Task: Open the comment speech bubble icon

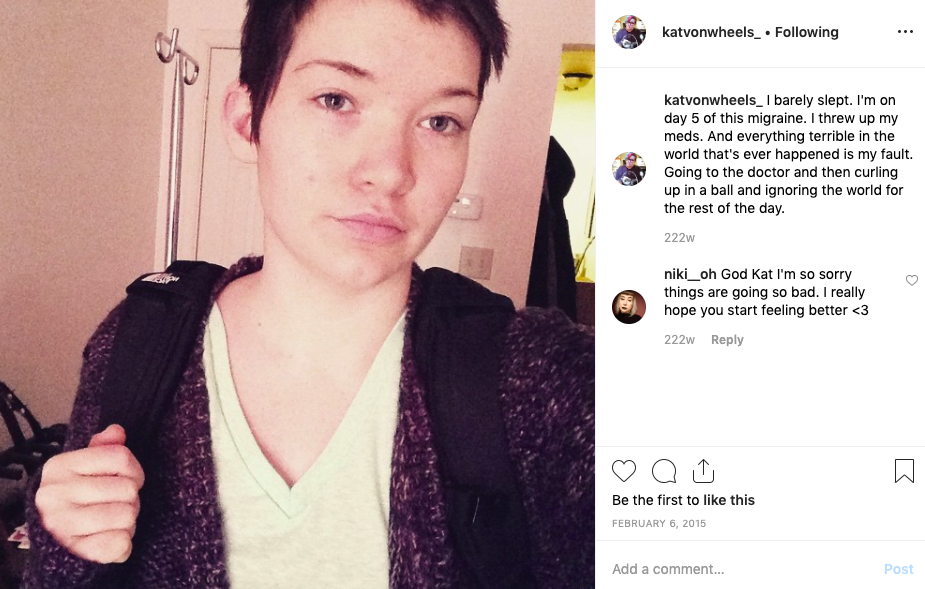Action: click(664, 471)
